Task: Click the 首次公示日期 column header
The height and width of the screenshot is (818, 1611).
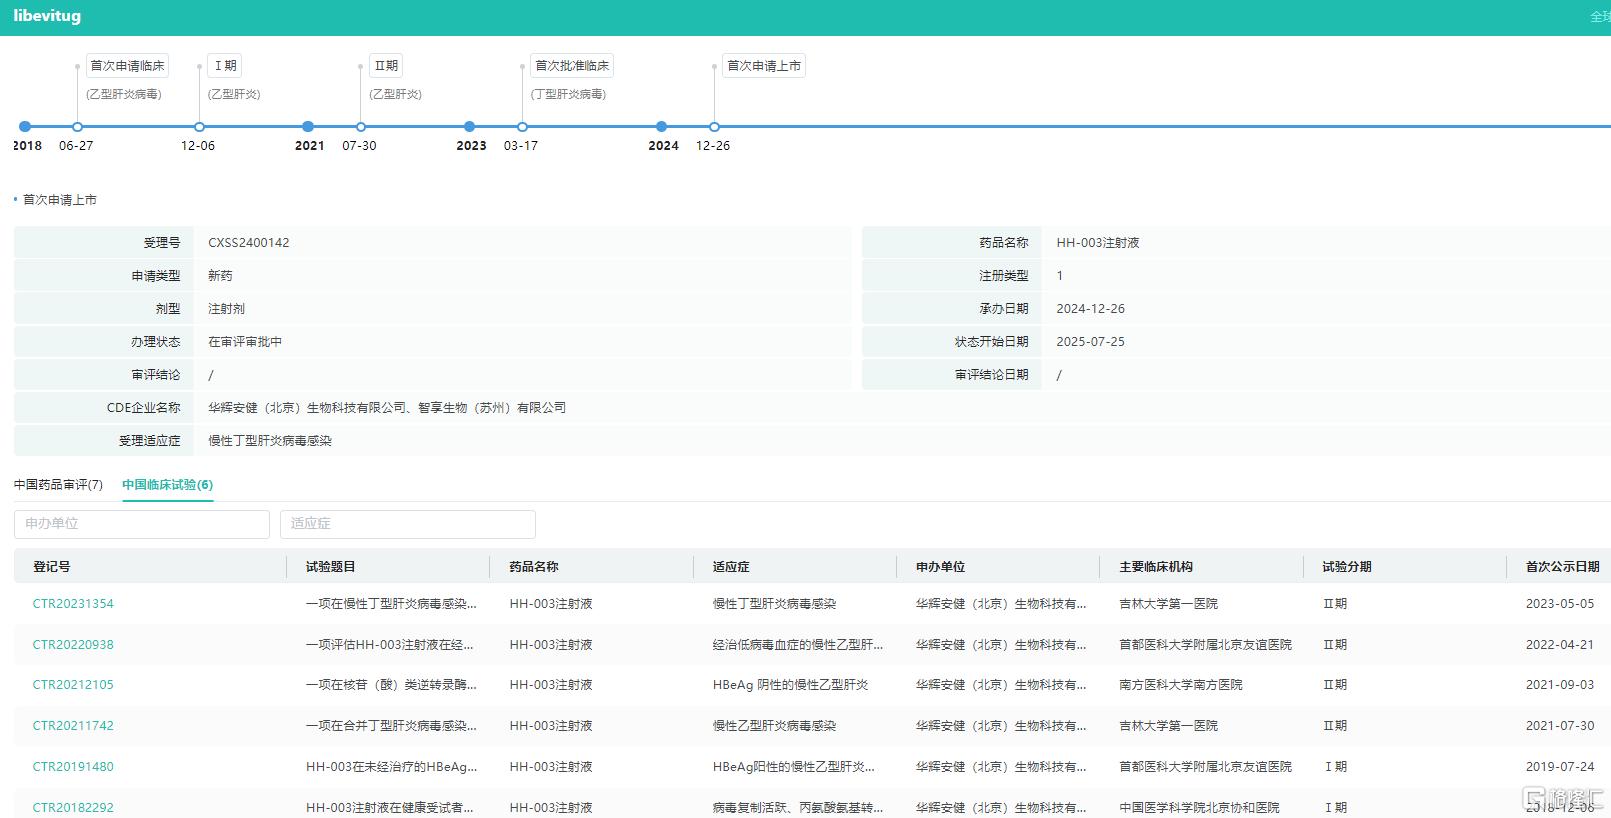Action: (1562, 567)
